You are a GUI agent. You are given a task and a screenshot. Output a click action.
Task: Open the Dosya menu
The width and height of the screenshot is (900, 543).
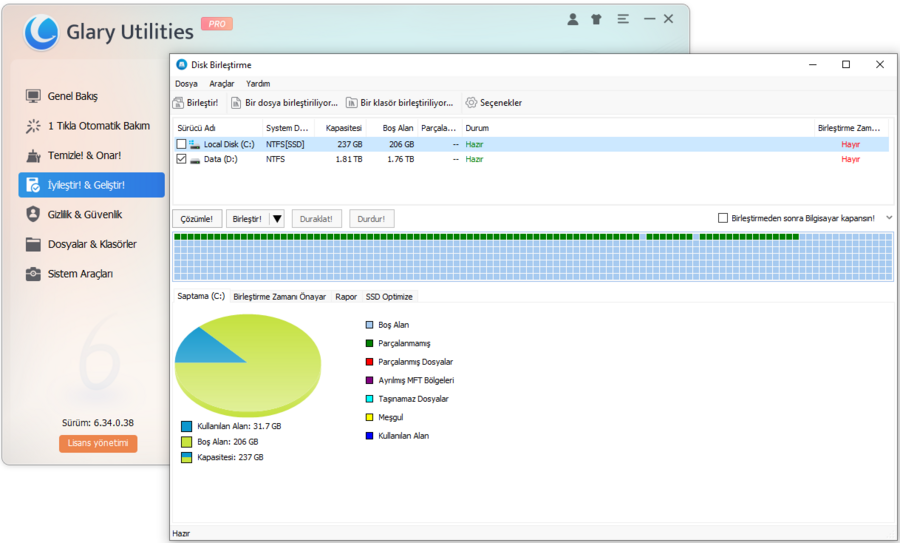click(186, 84)
